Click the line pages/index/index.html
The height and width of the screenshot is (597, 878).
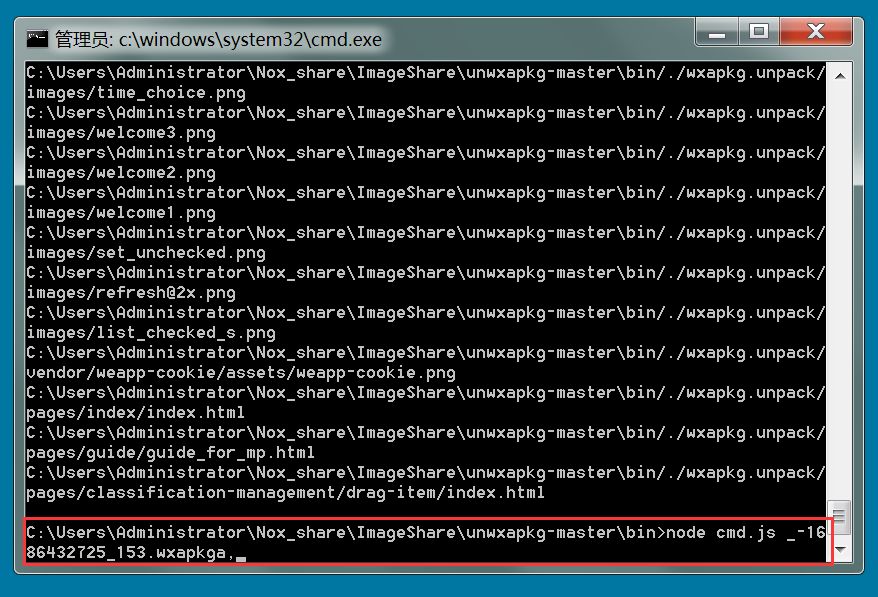point(136,413)
